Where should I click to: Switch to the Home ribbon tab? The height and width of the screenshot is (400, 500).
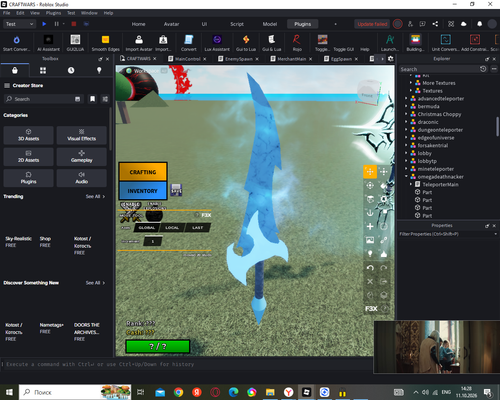tap(138, 24)
